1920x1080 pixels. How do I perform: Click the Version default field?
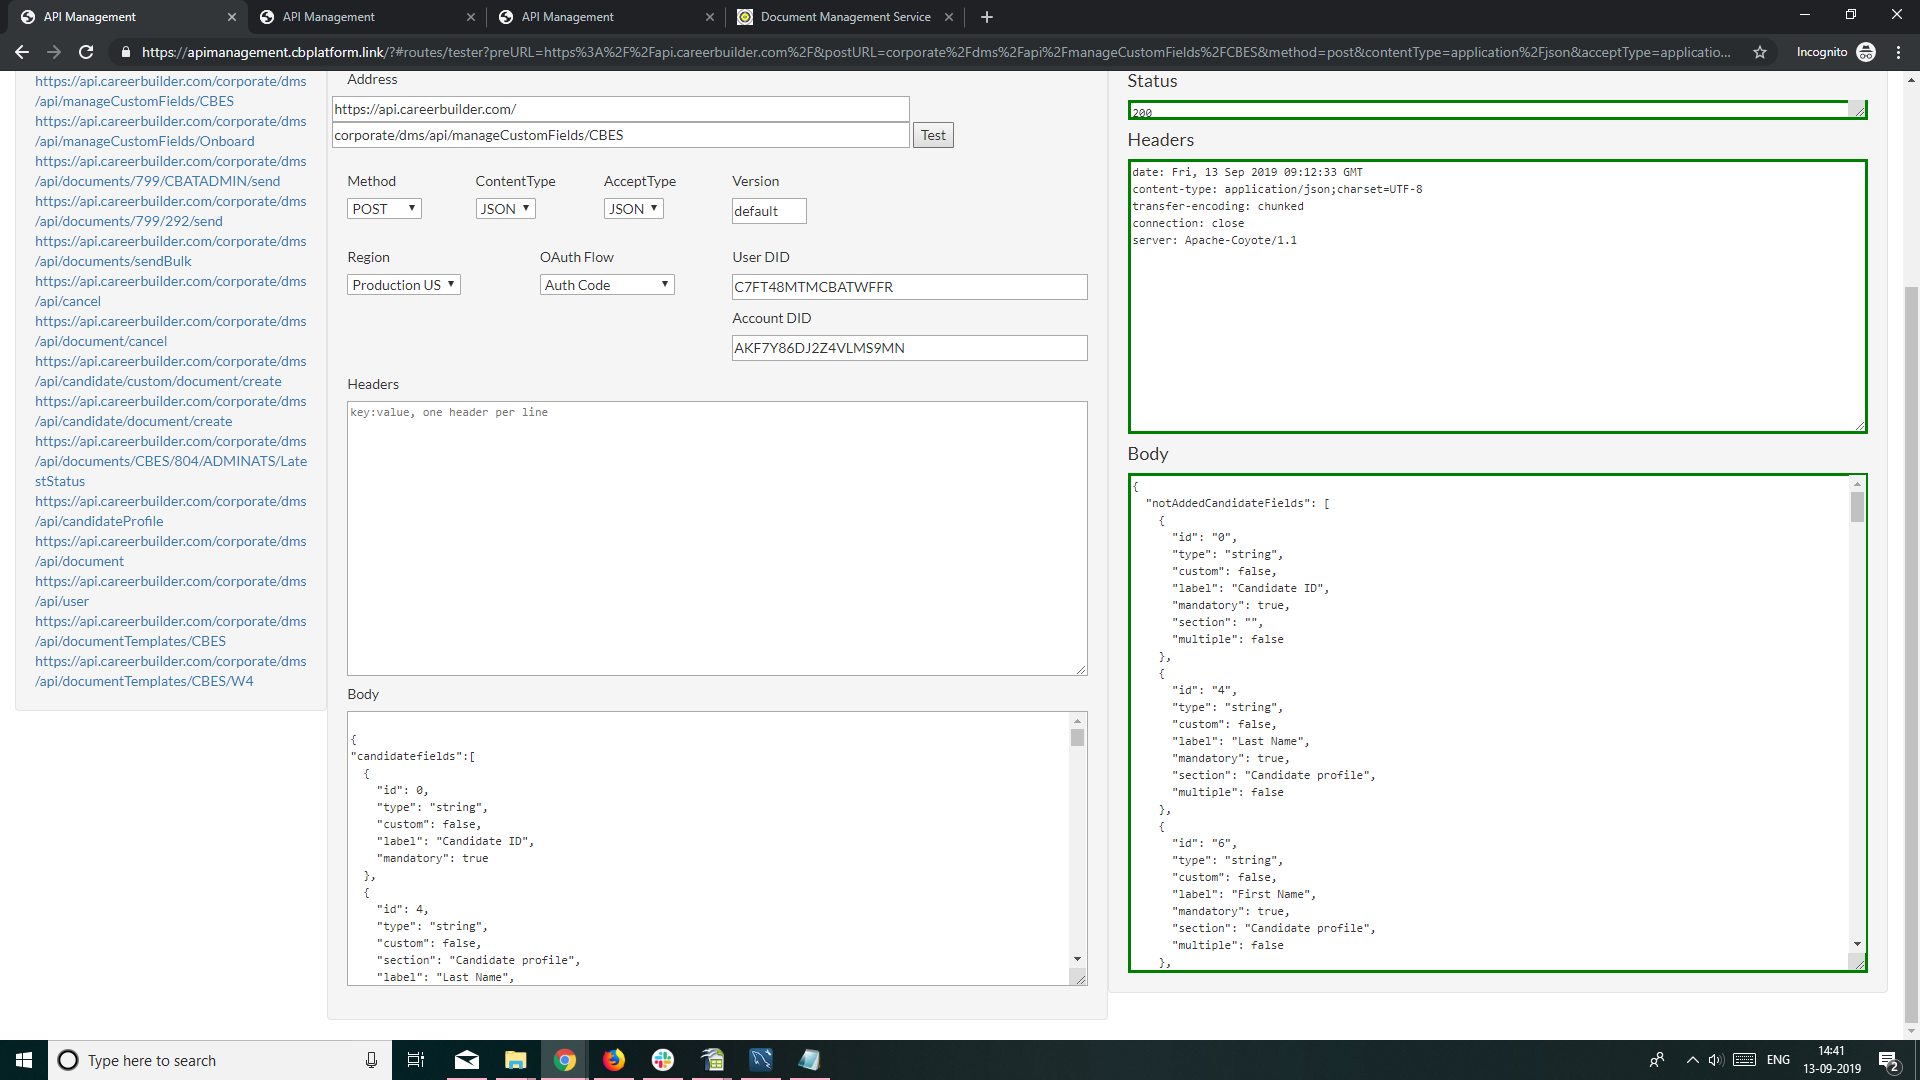click(x=769, y=211)
